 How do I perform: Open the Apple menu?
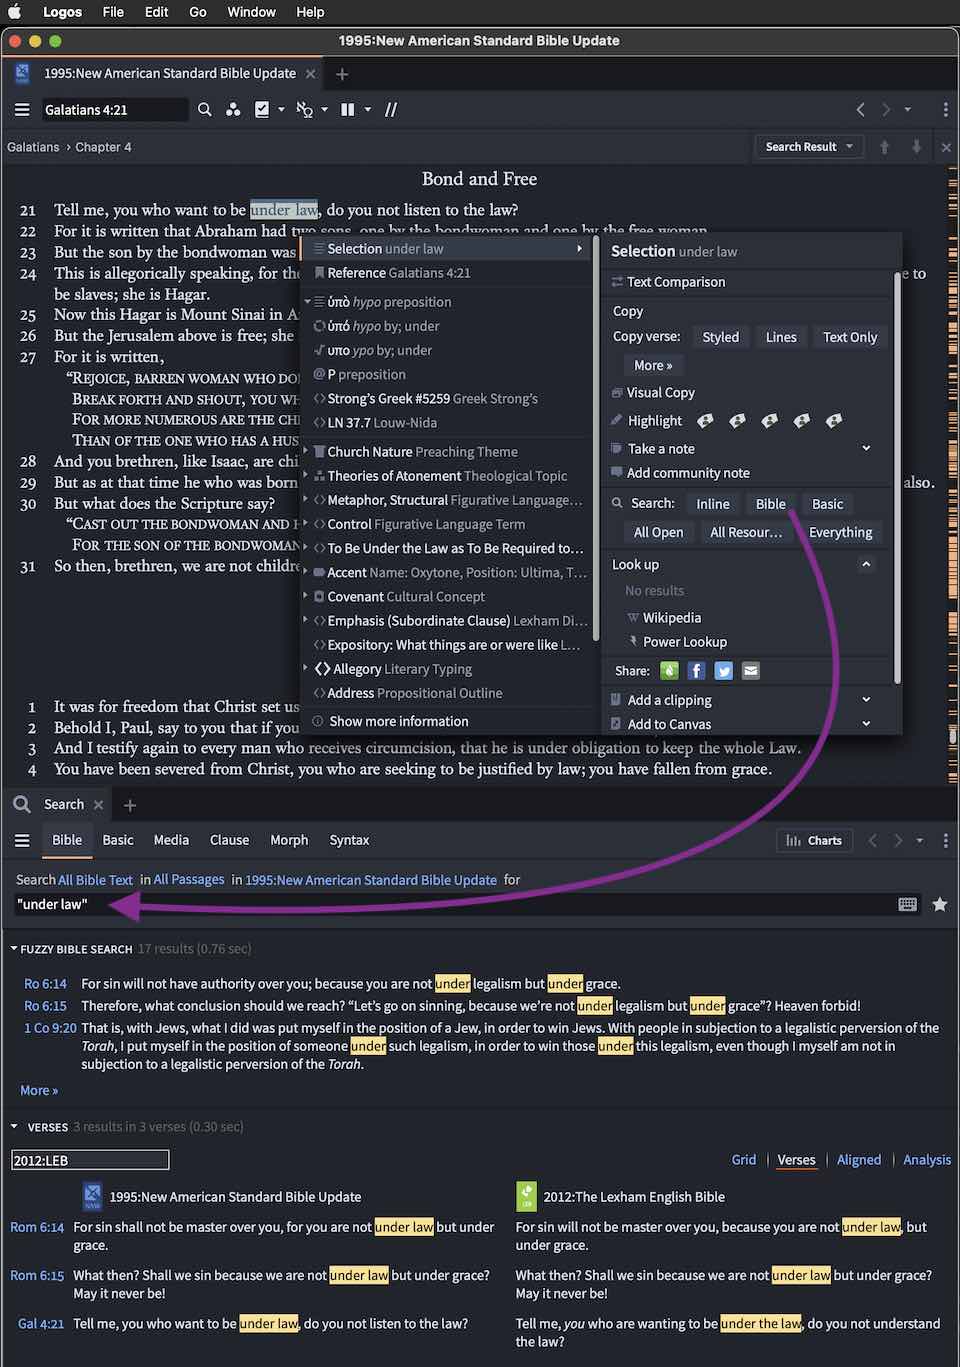click(15, 12)
